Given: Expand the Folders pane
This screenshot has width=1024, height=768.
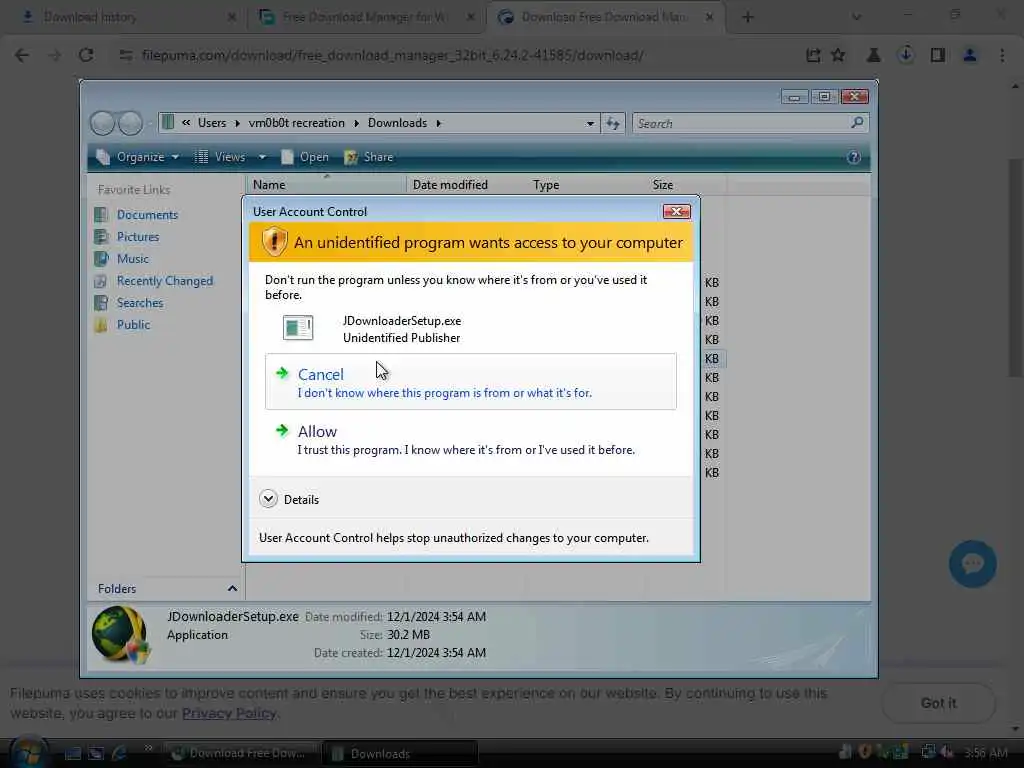Looking at the screenshot, I should 232,588.
